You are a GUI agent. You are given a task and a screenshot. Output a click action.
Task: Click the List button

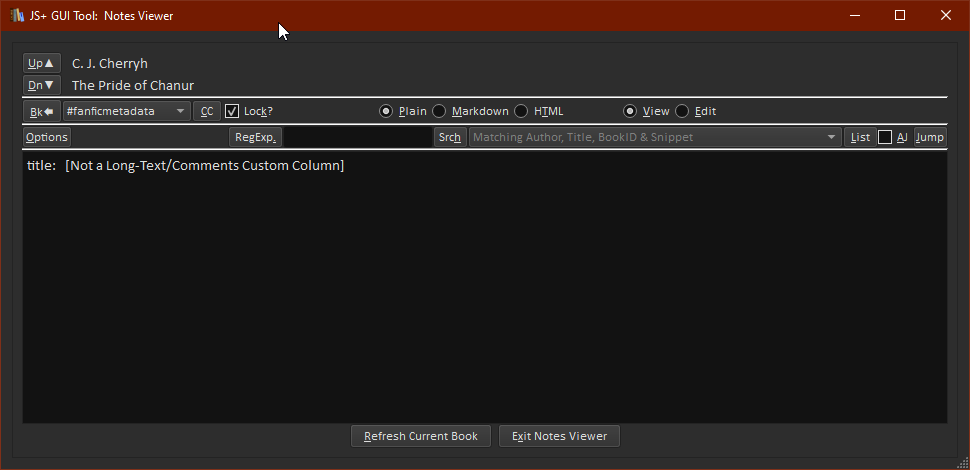click(860, 137)
